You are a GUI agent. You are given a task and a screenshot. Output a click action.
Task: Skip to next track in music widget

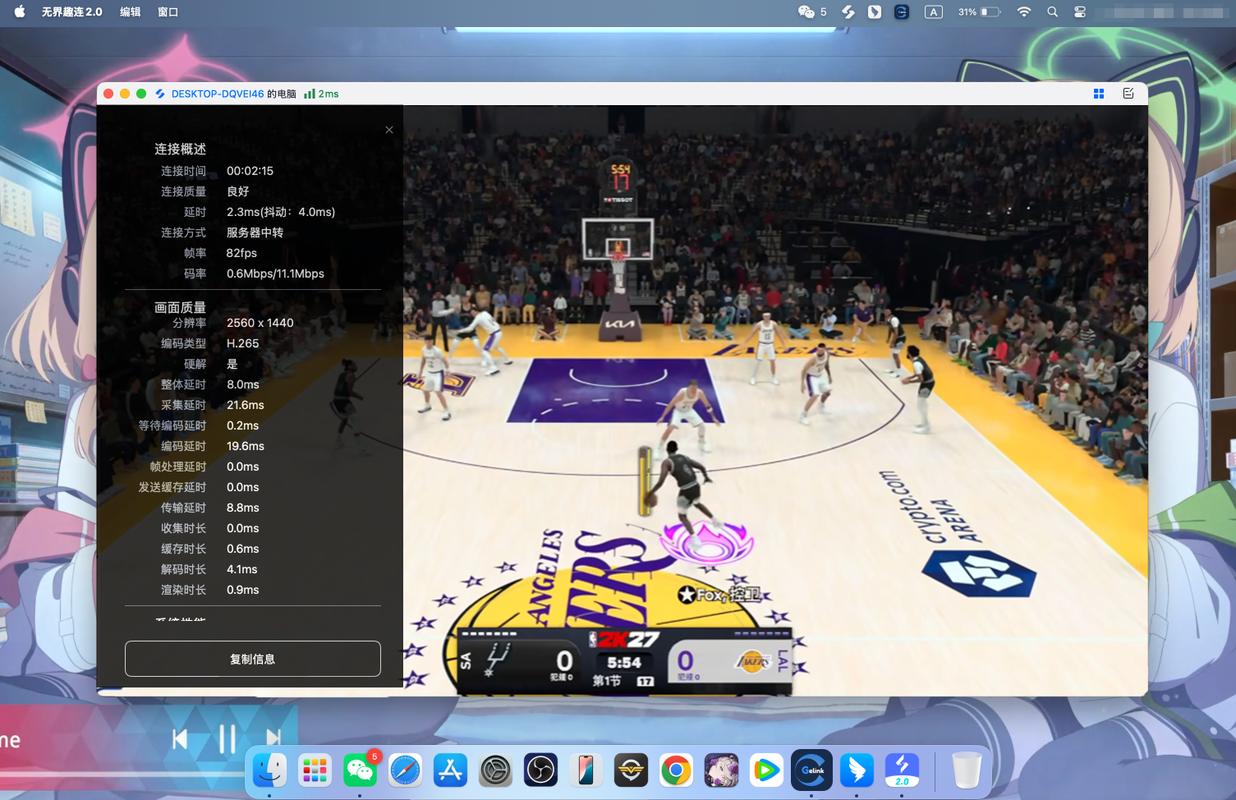273,739
